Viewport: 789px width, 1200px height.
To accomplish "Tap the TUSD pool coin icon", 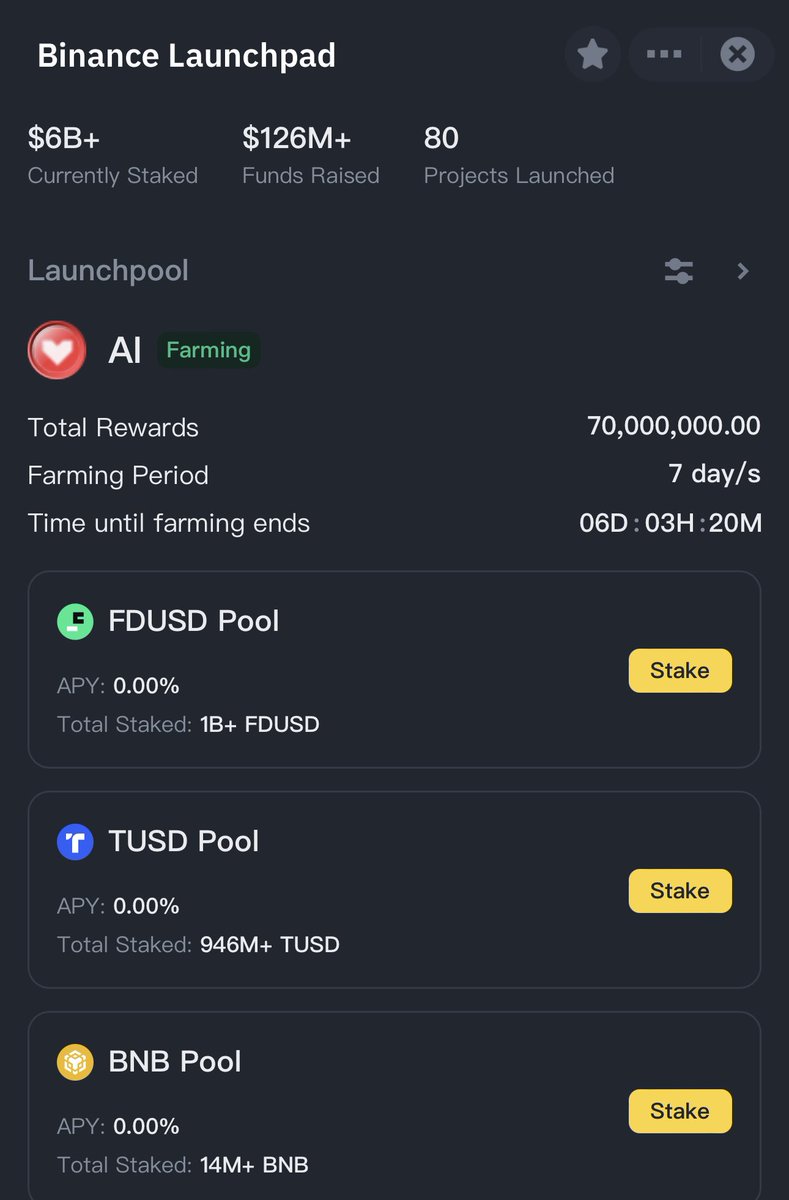I will [75, 842].
